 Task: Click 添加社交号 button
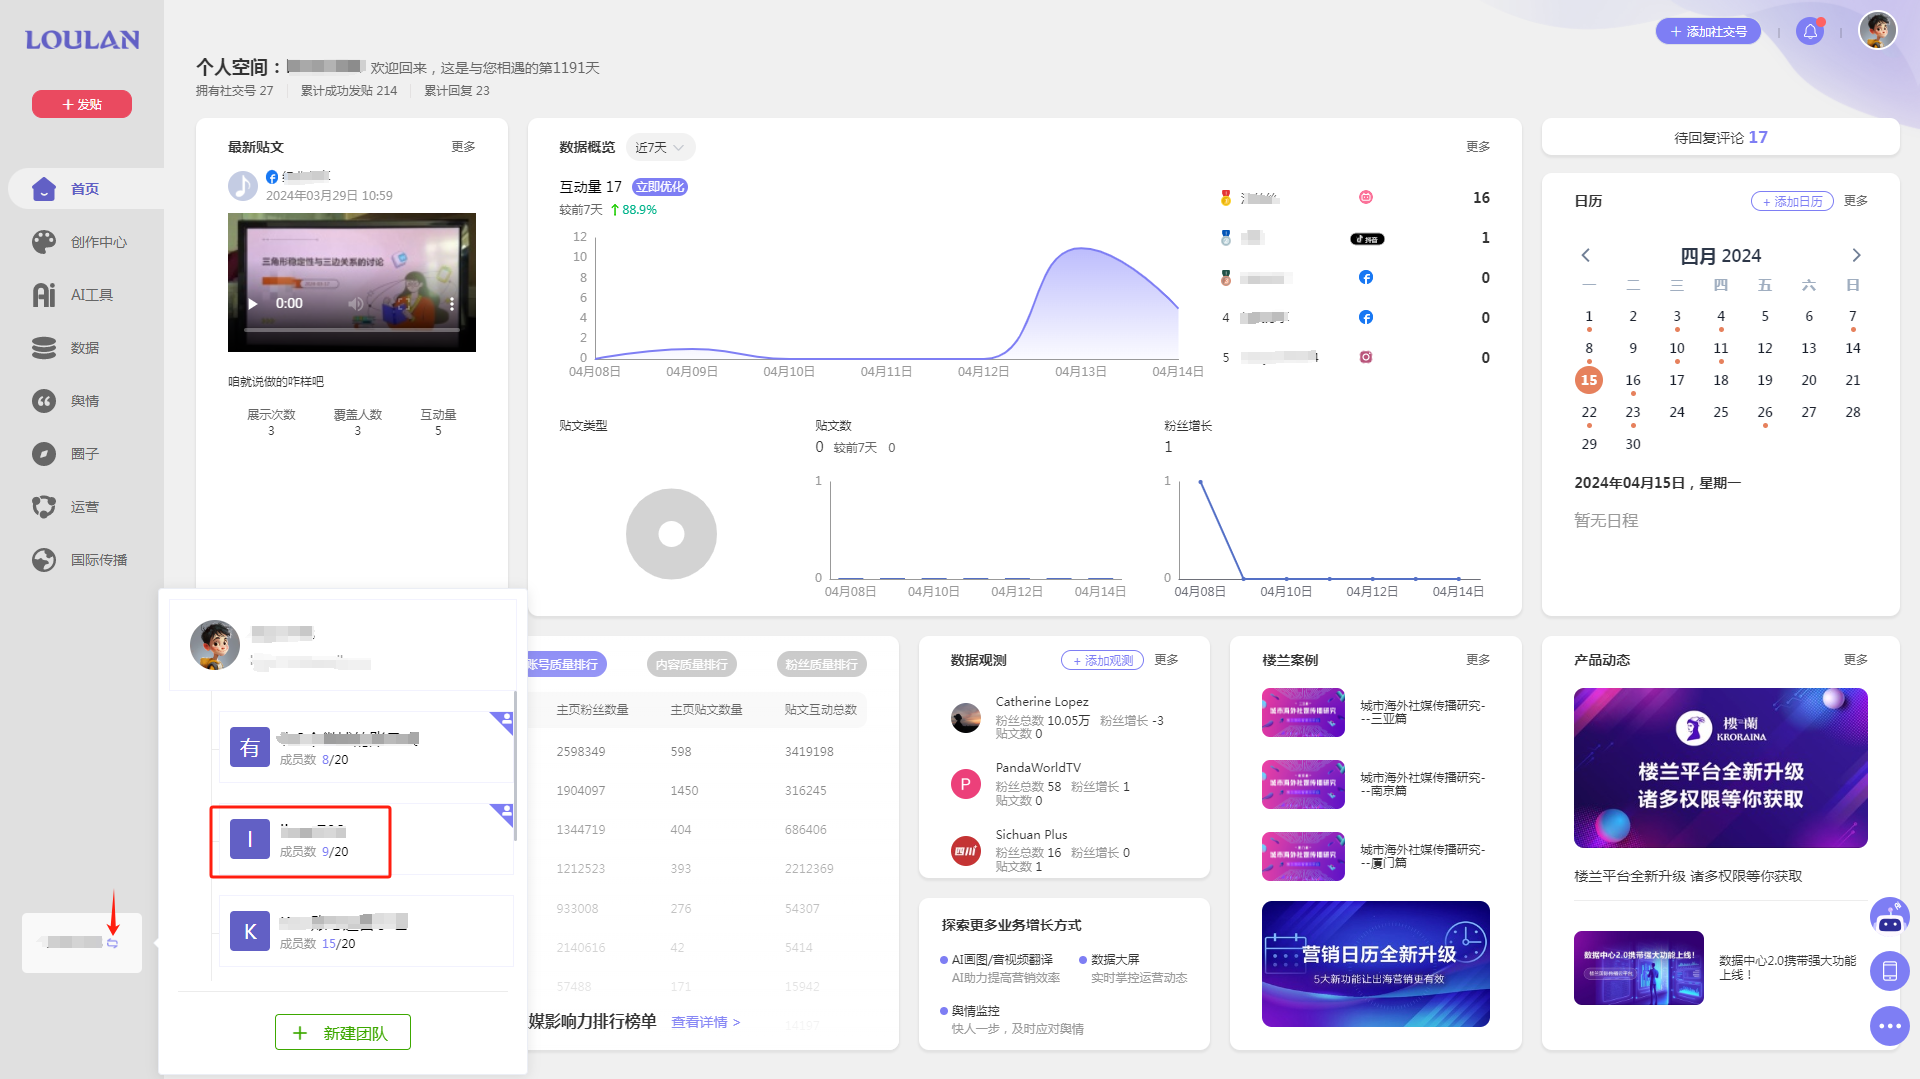1708,31
